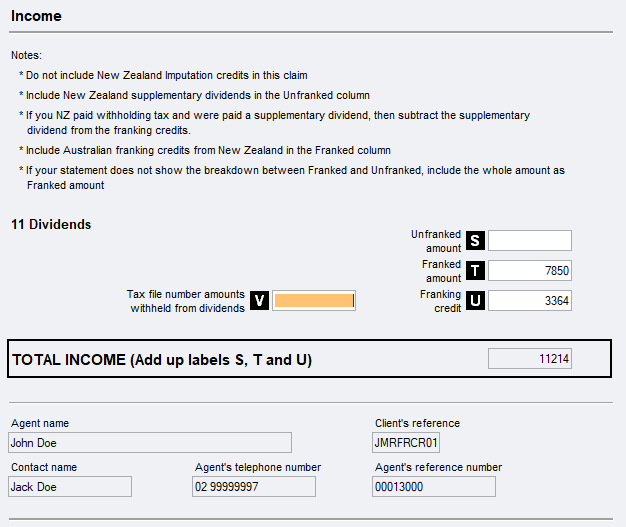This screenshot has width=626, height=527.
Task: Click the Agent's telephone number field
Action: 254,487
